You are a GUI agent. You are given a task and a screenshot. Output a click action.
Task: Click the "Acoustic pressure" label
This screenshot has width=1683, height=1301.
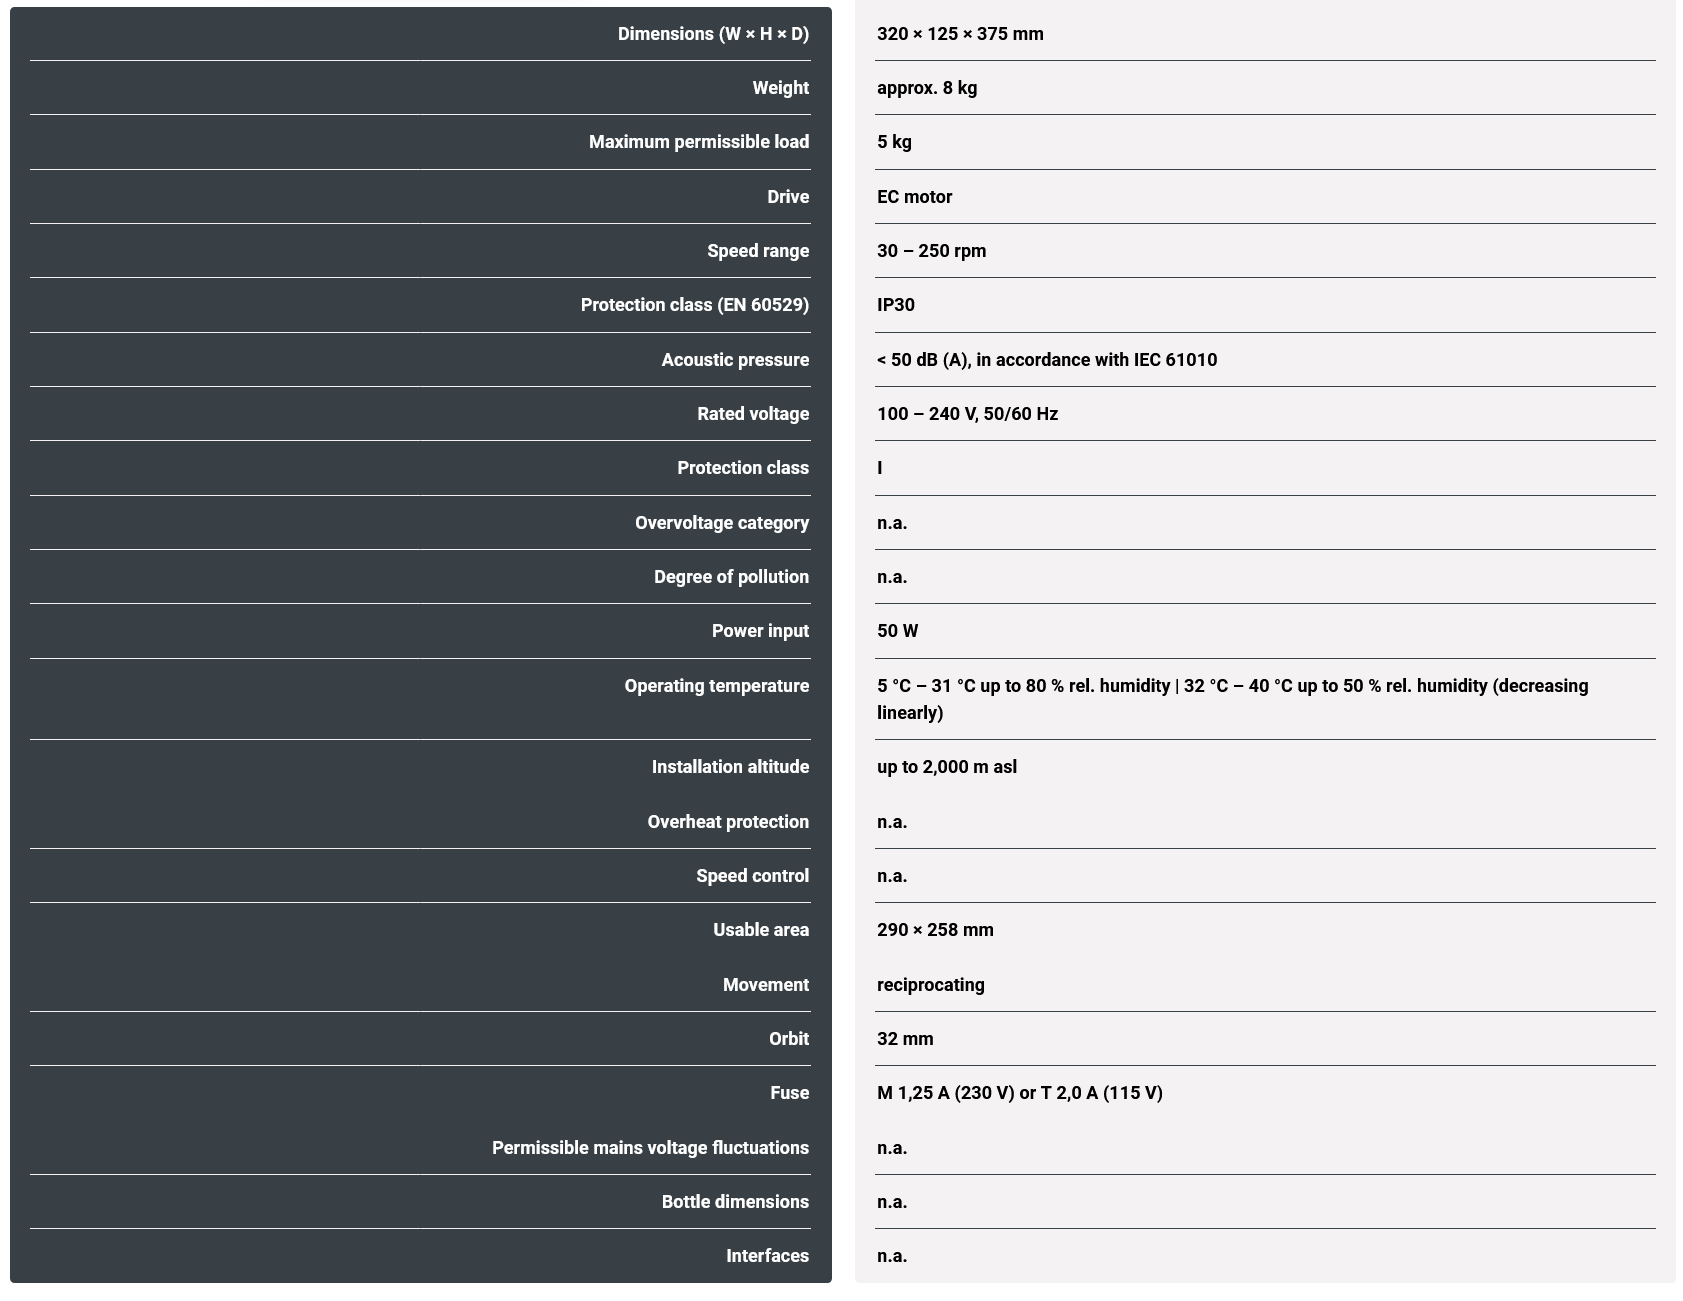point(734,360)
